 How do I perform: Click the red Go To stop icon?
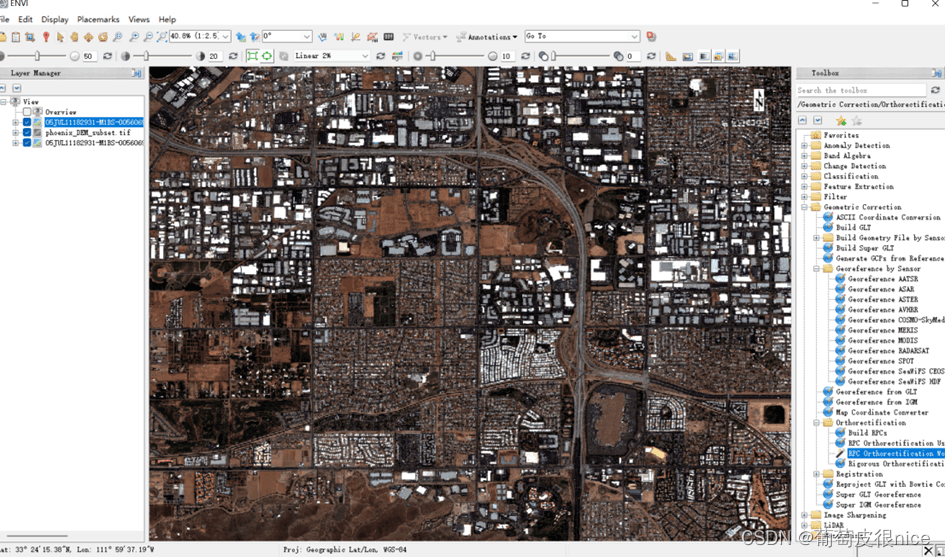tap(651, 36)
